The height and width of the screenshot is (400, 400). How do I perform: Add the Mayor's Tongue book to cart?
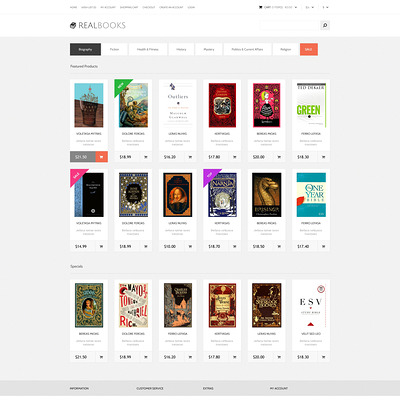pos(146,357)
